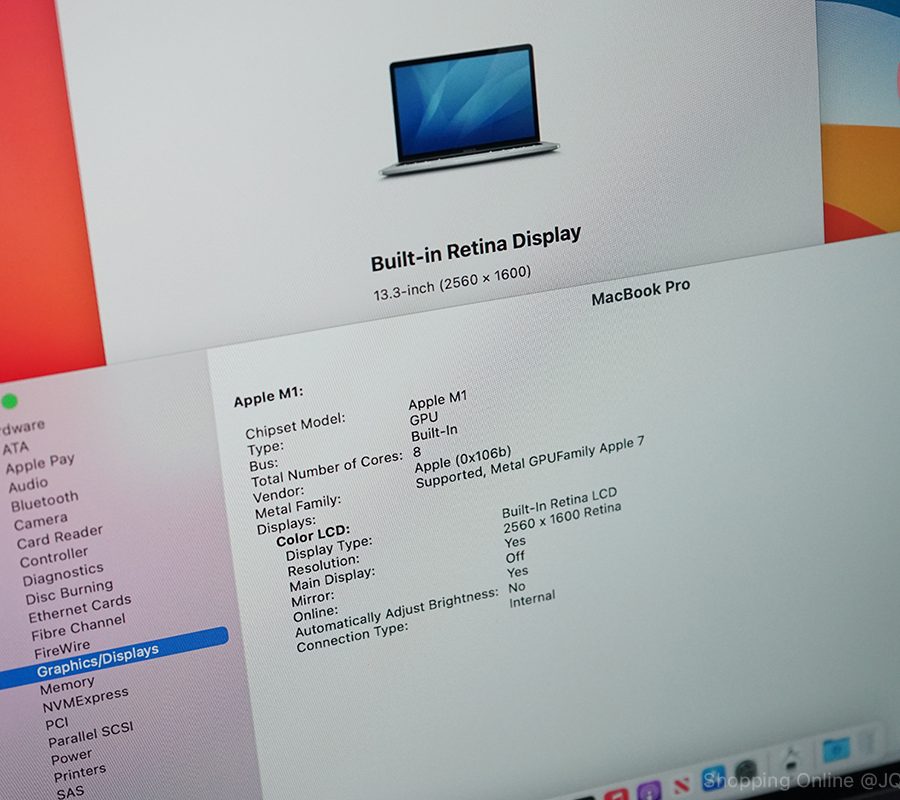Click the "Metal Family:" label
Image resolution: width=900 pixels, height=800 pixels.
tap(297, 507)
